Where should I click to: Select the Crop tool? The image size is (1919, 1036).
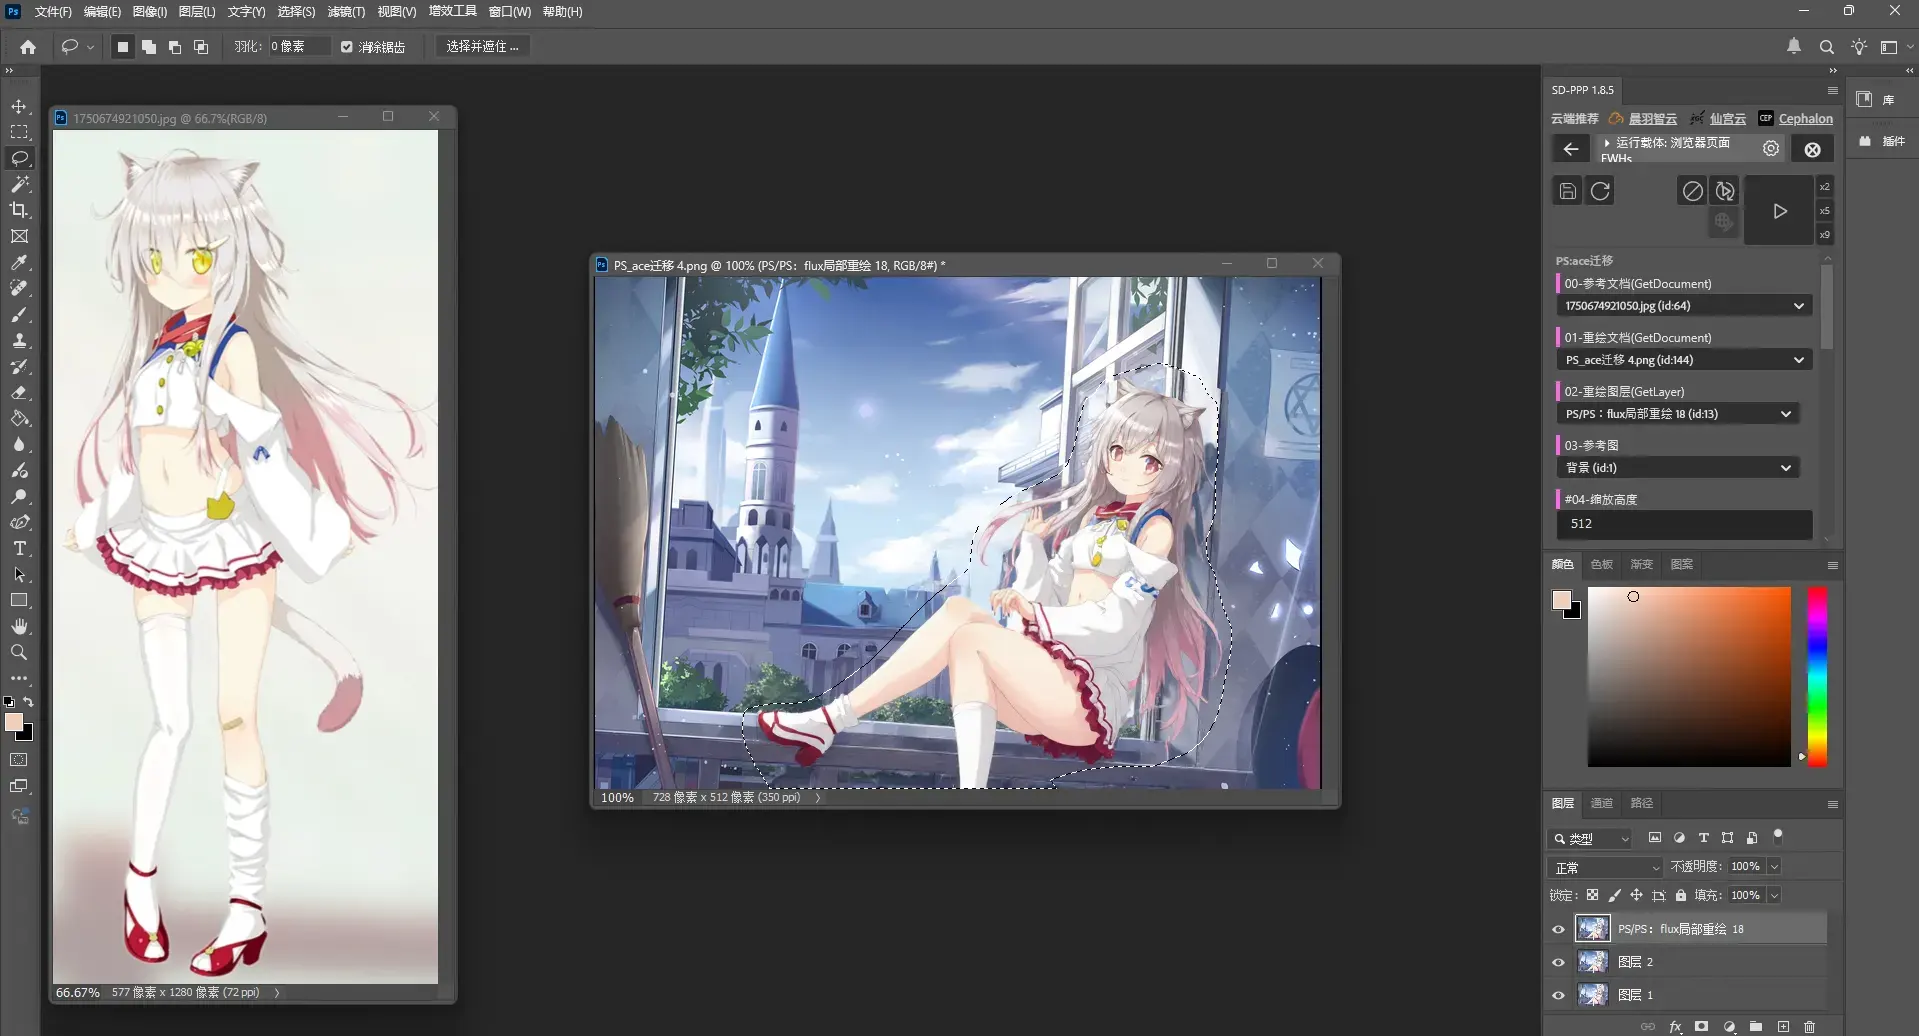(x=19, y=210)
